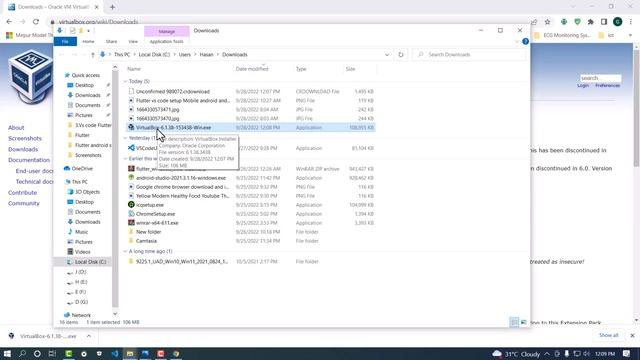Click Show all downloads button
Image resolution: width=640 pixels, height=360 pixels.
coord(609,335)
